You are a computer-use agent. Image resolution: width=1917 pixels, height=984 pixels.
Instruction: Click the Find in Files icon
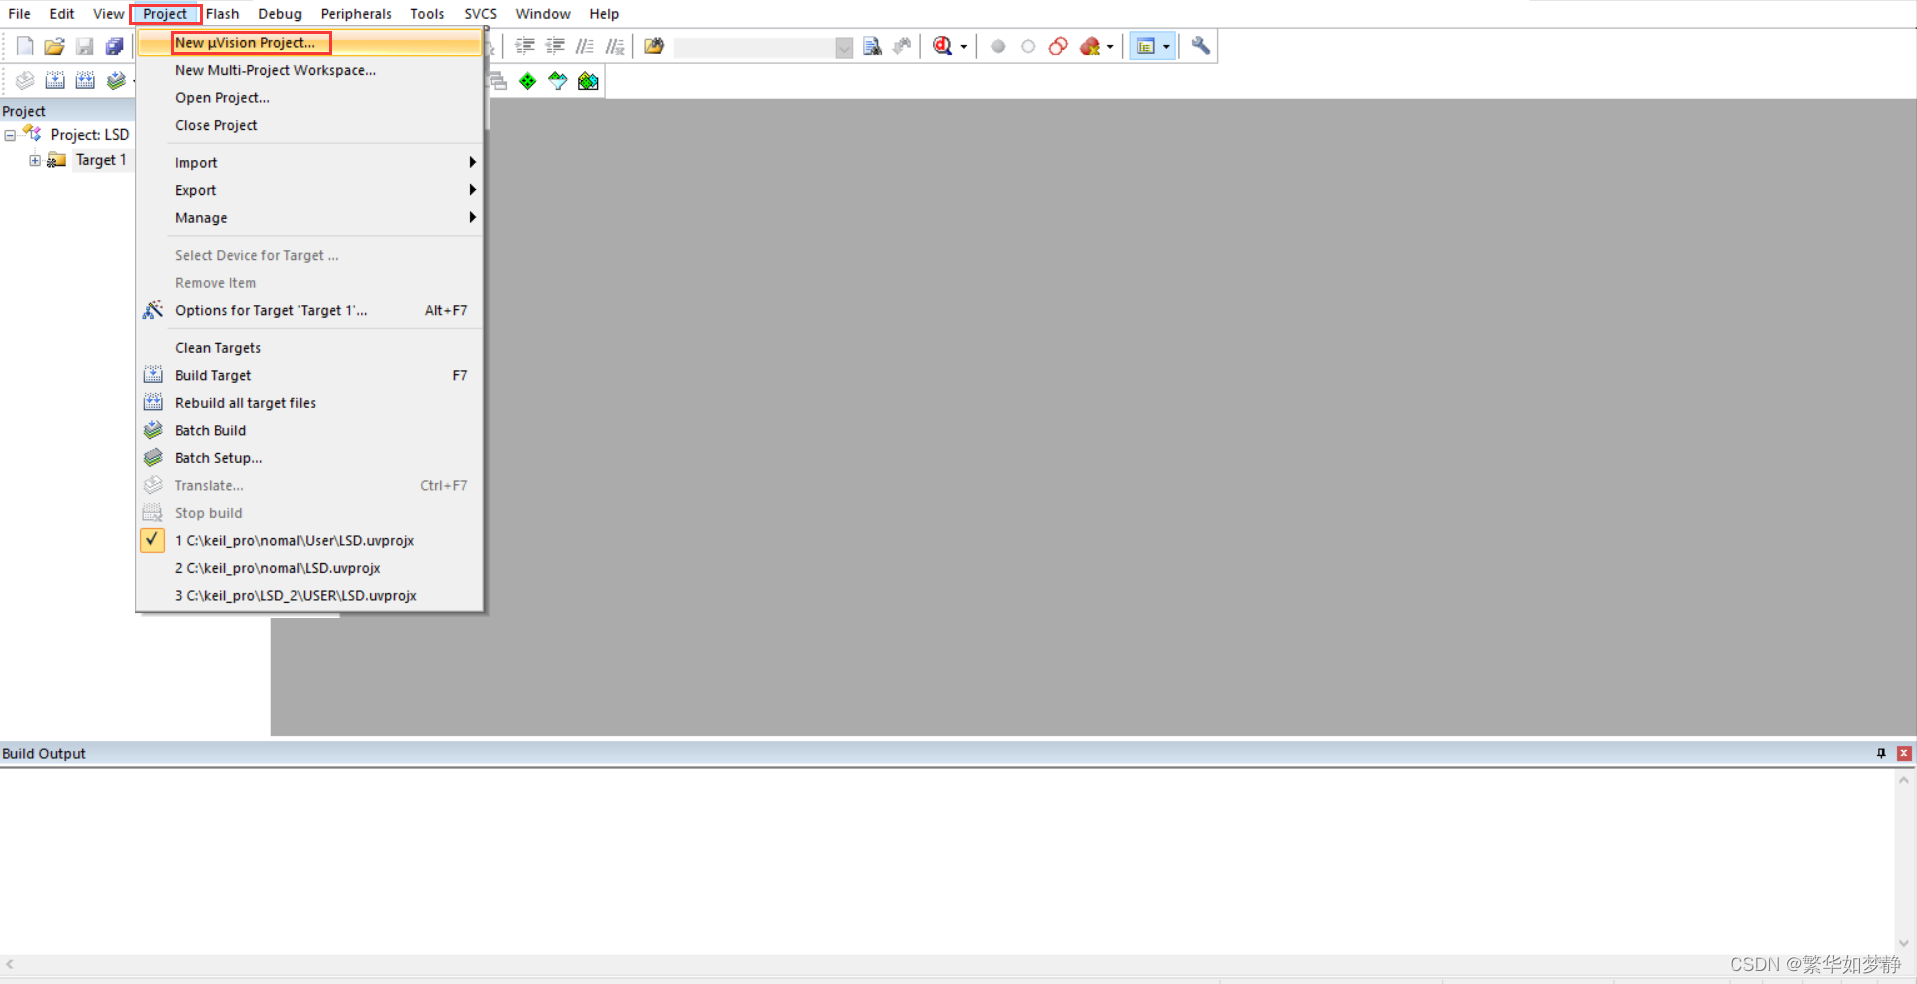654,46
